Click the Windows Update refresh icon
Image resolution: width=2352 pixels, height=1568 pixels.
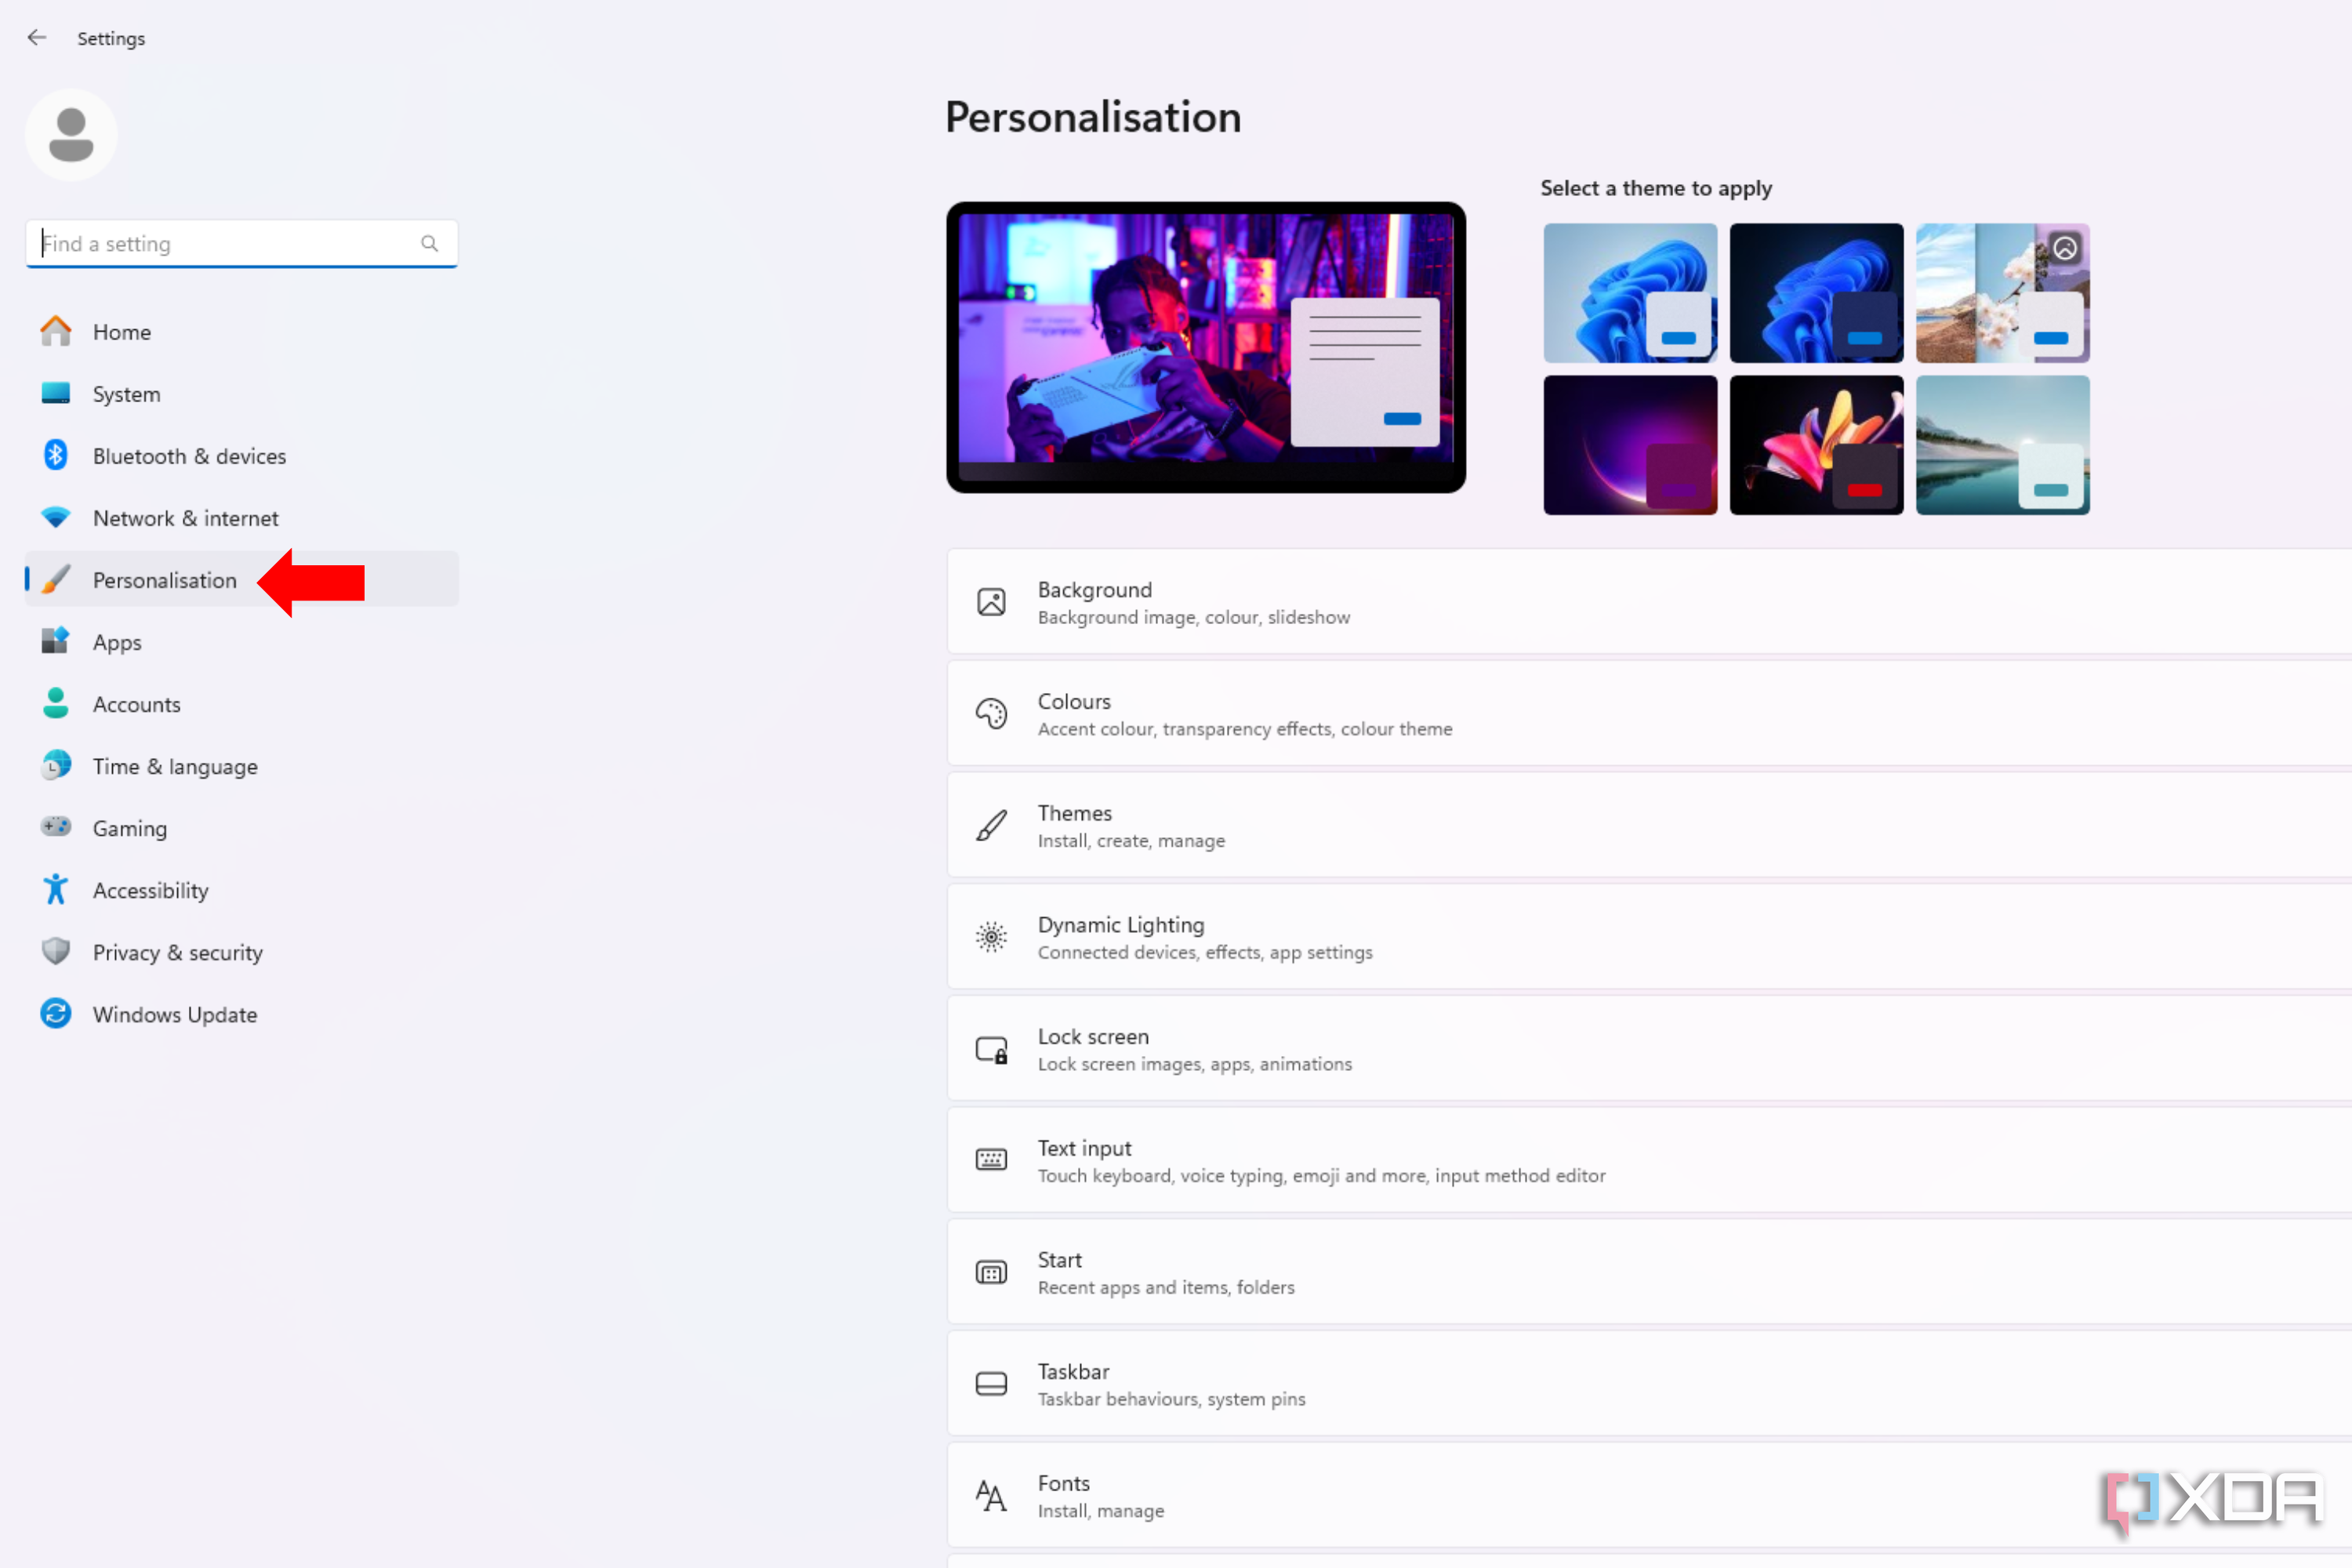pos(55,1013)
